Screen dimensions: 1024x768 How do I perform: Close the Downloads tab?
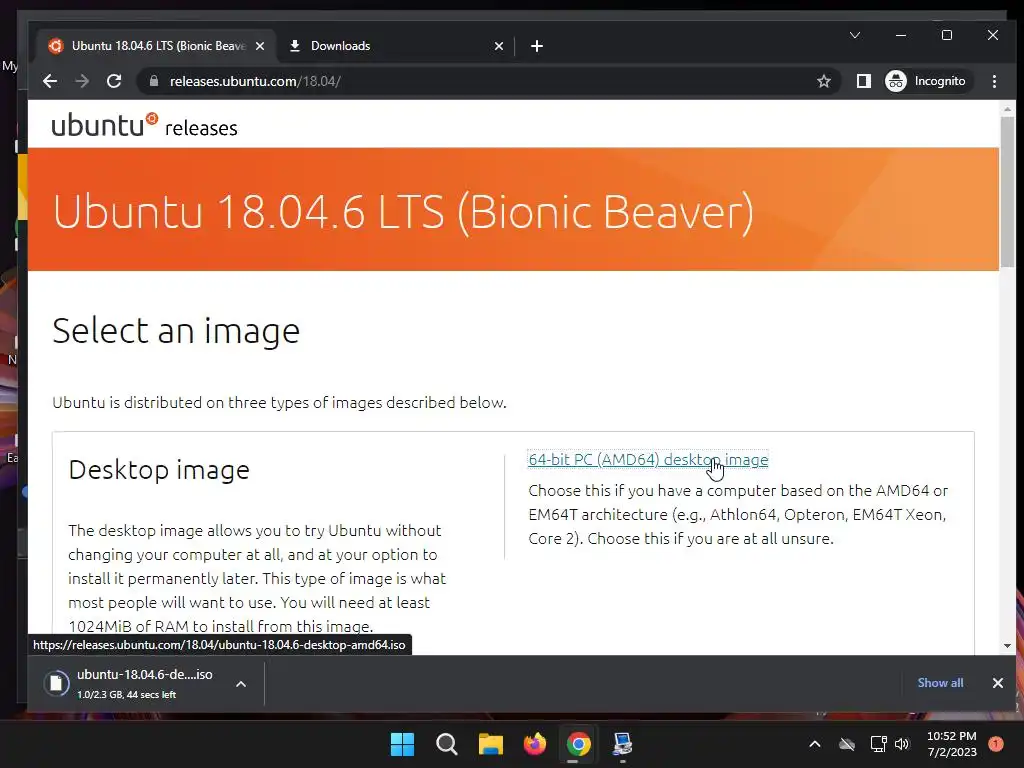[x=499, y=46]
